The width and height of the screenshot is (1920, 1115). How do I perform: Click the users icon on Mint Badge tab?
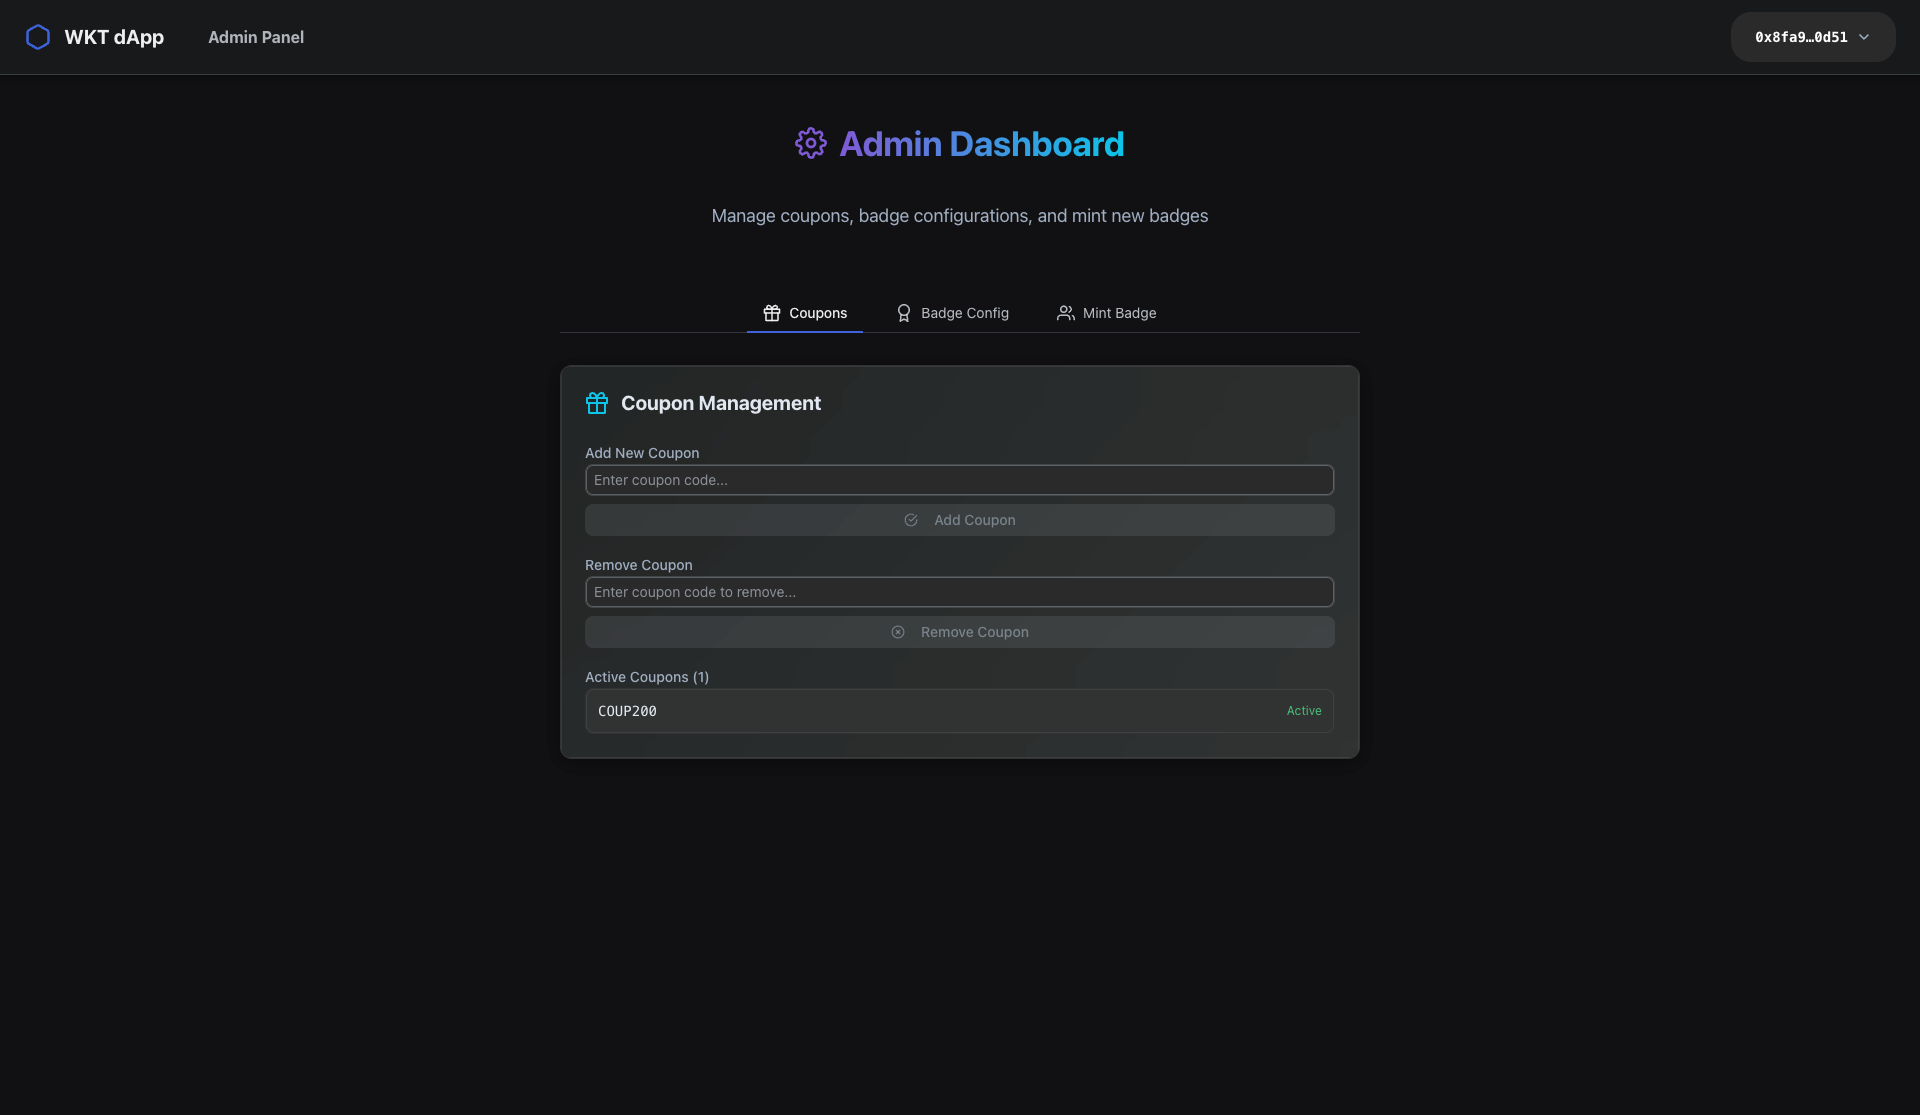1065,313
